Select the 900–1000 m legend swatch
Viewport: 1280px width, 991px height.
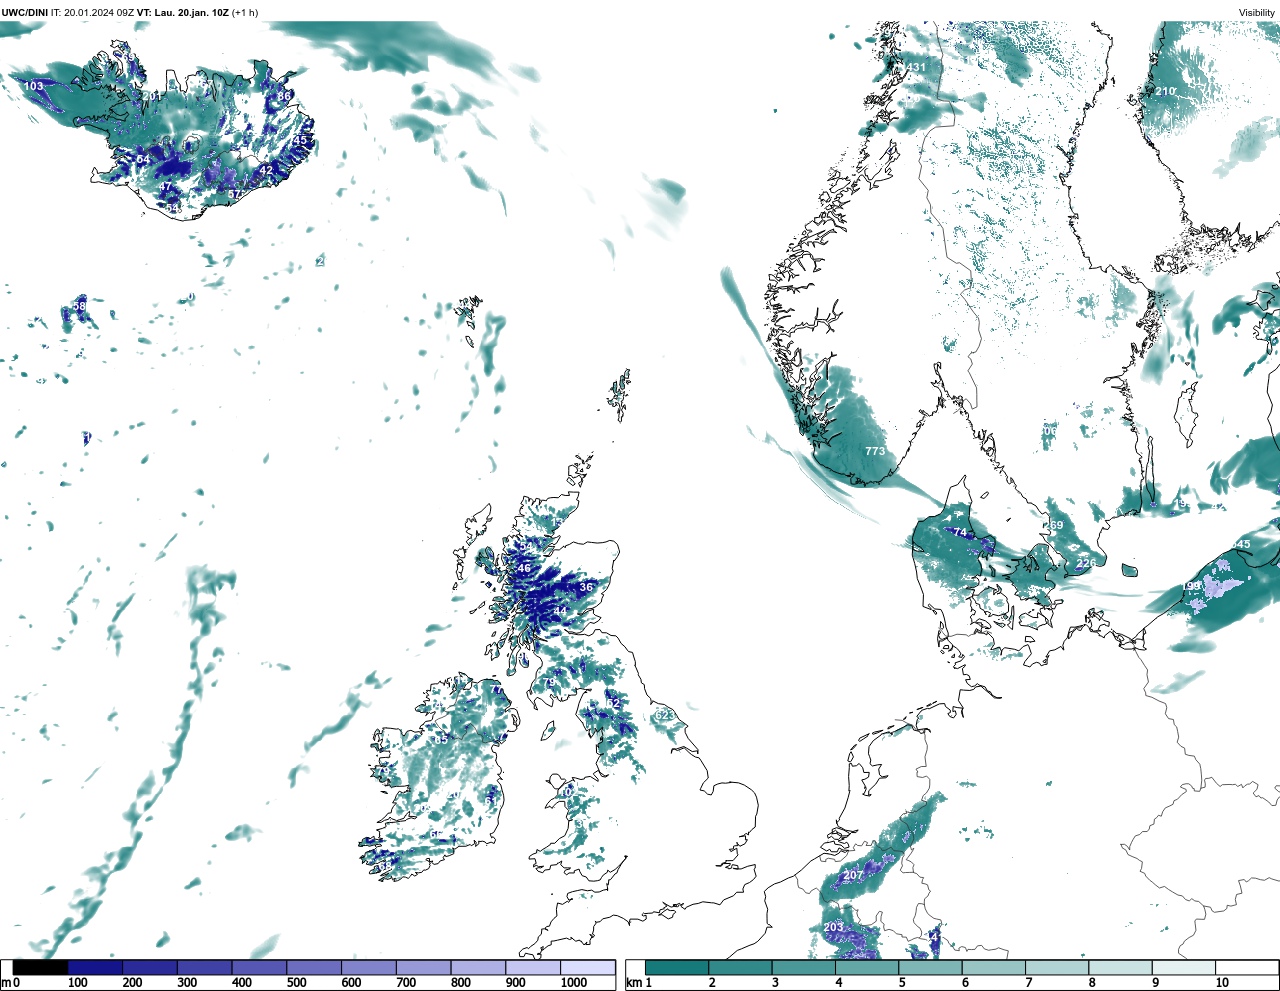click(x=533, y=967)
